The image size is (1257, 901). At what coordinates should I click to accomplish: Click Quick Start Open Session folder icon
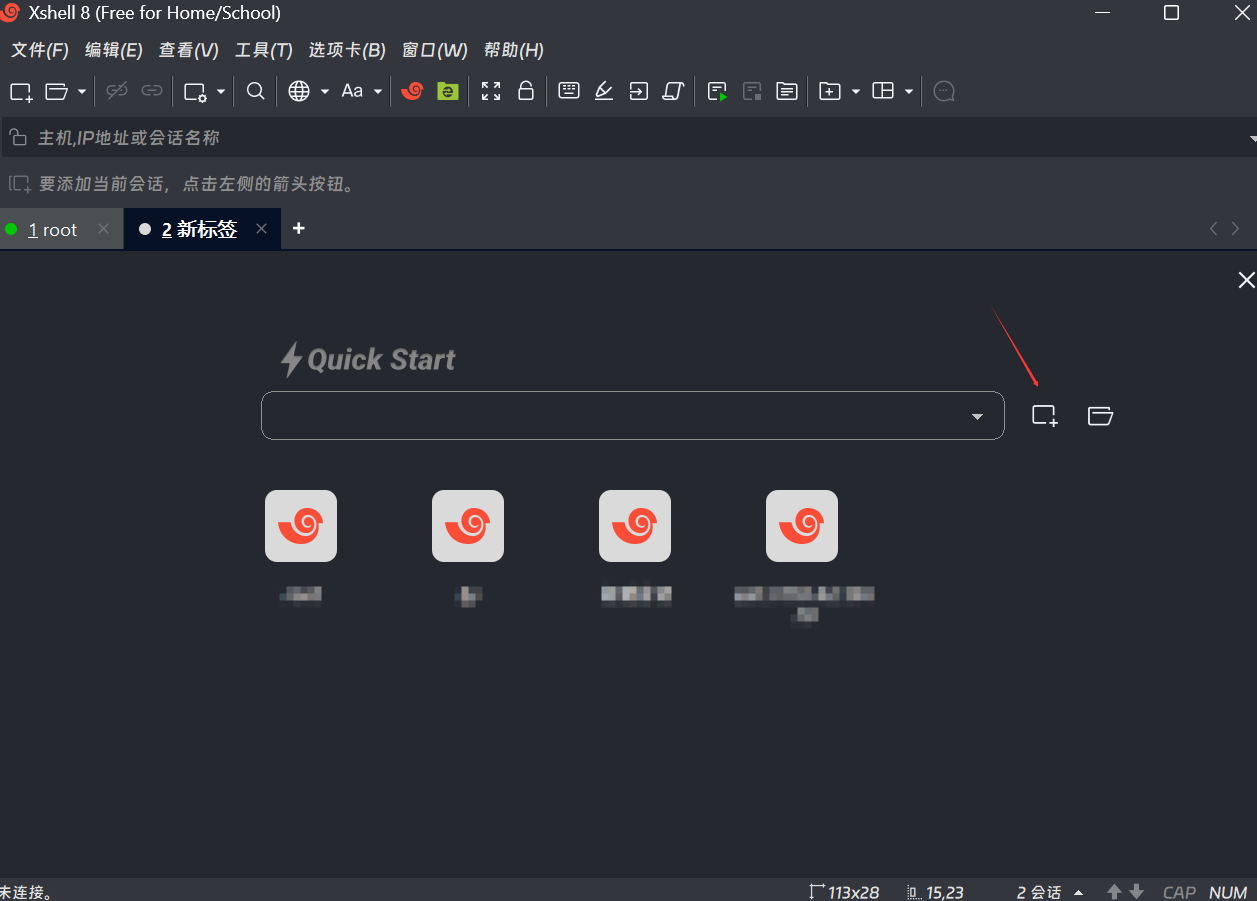1101,416
